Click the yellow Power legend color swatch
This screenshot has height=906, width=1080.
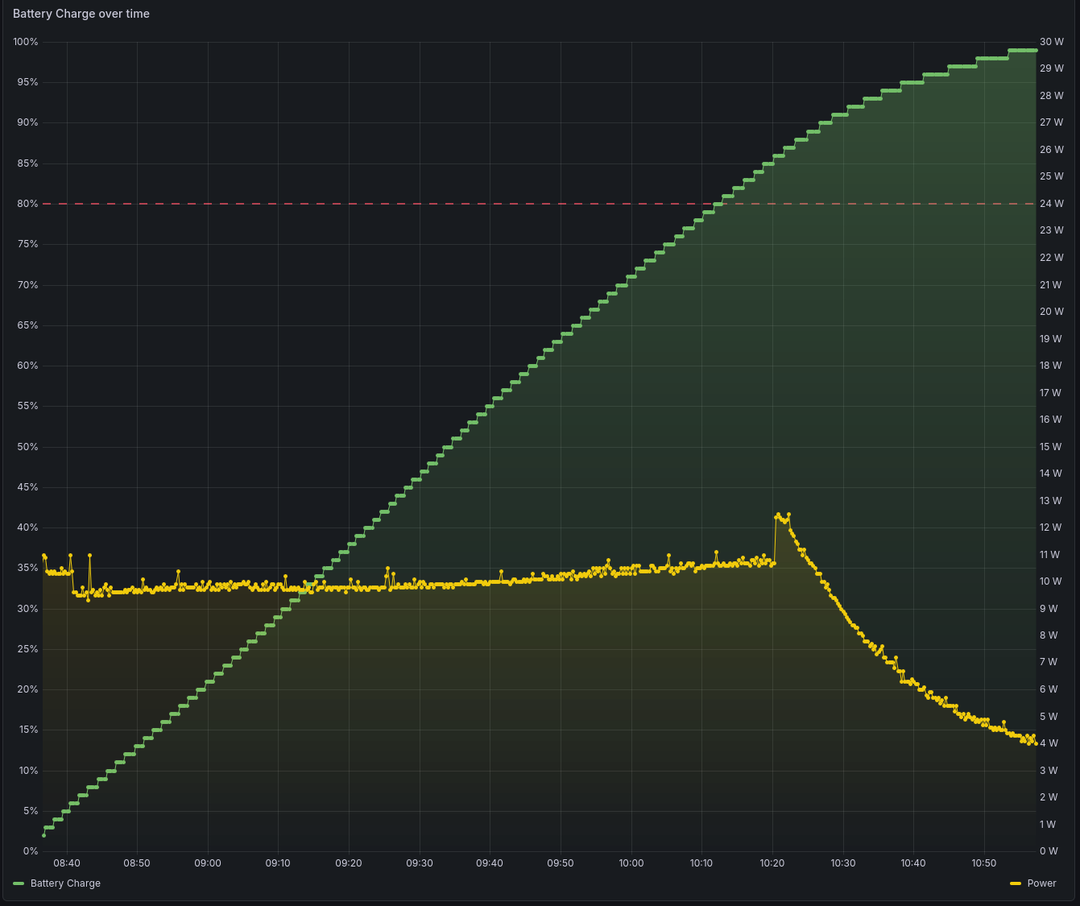click(x=1016, y=884)
